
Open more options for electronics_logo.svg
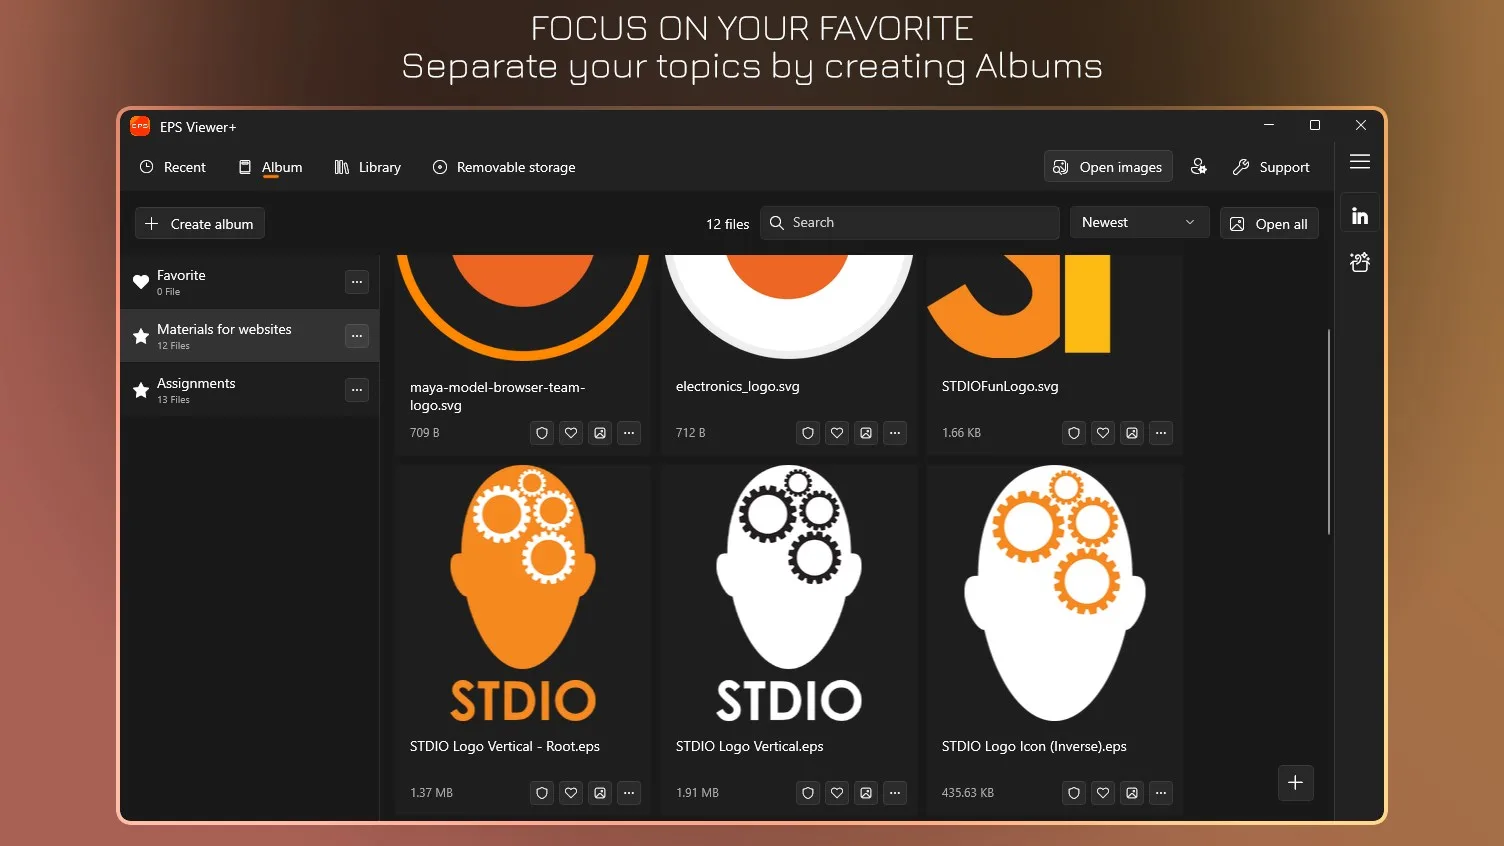895,433
